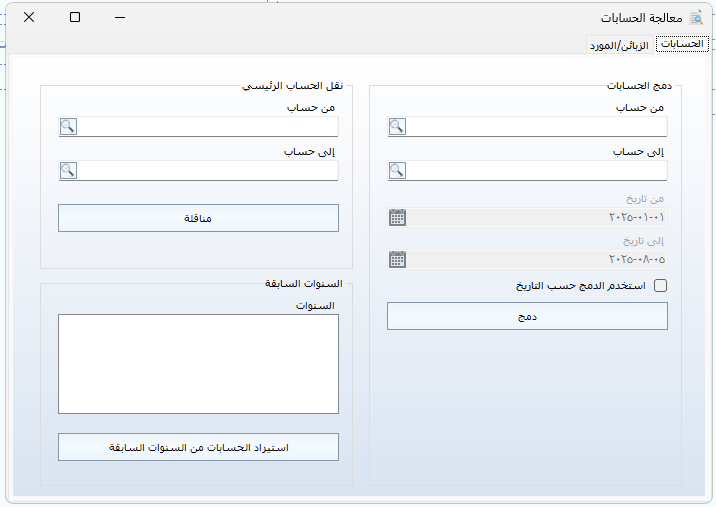This screenshot has height=507, width=716.
Task: Click search icon in merge accounts 'من حساب' field
Action: [x=397, y=127]
